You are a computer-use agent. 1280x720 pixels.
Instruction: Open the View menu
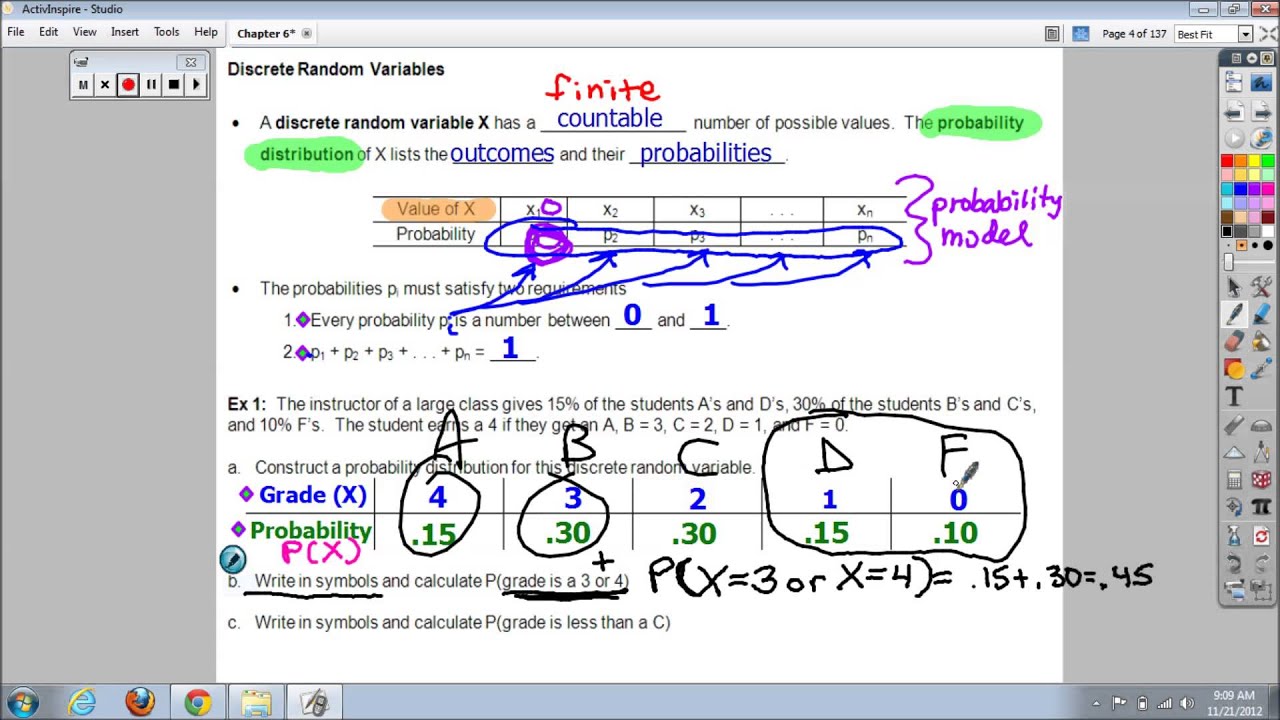click(x=84, y=32)
